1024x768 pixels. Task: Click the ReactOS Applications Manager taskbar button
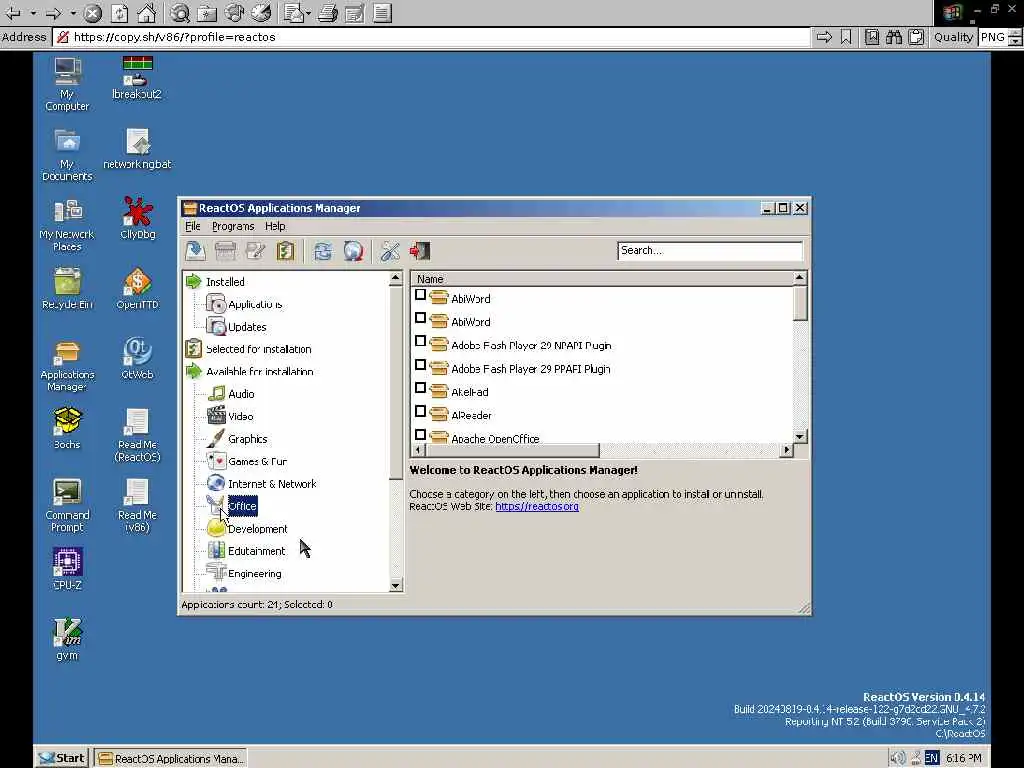pos(170,758)
